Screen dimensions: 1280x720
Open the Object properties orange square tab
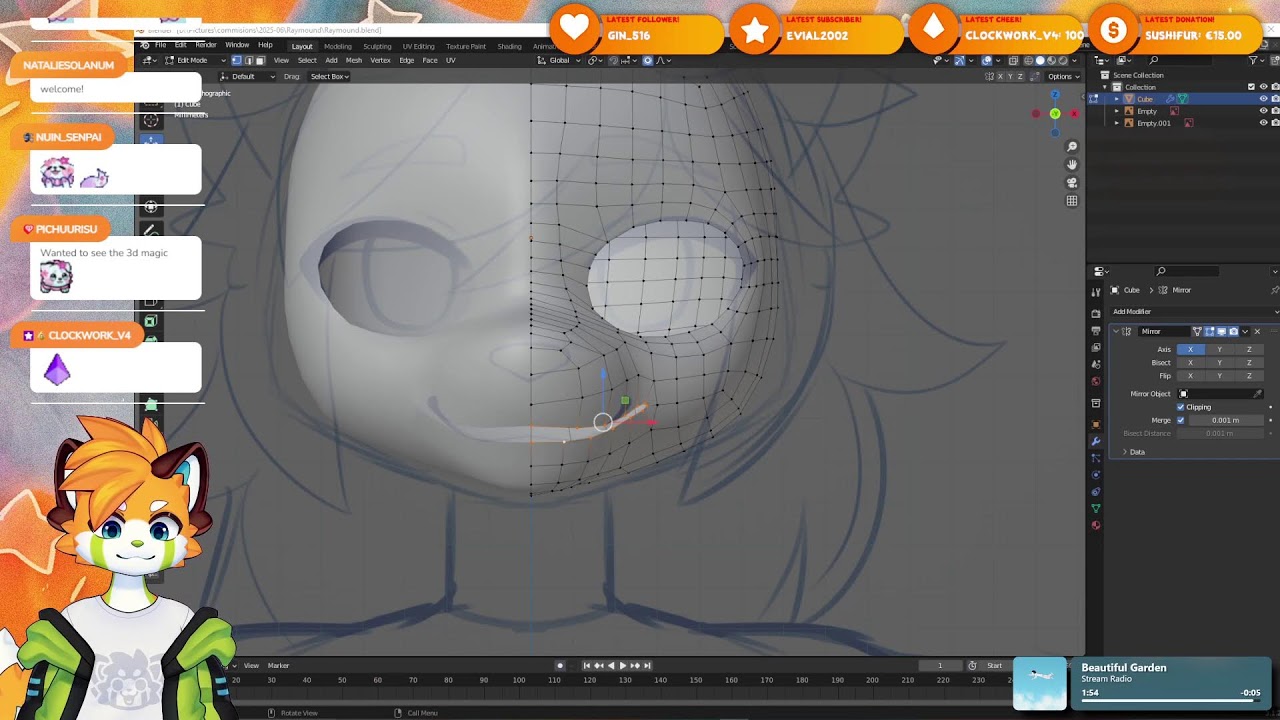tap(1096, 424)
